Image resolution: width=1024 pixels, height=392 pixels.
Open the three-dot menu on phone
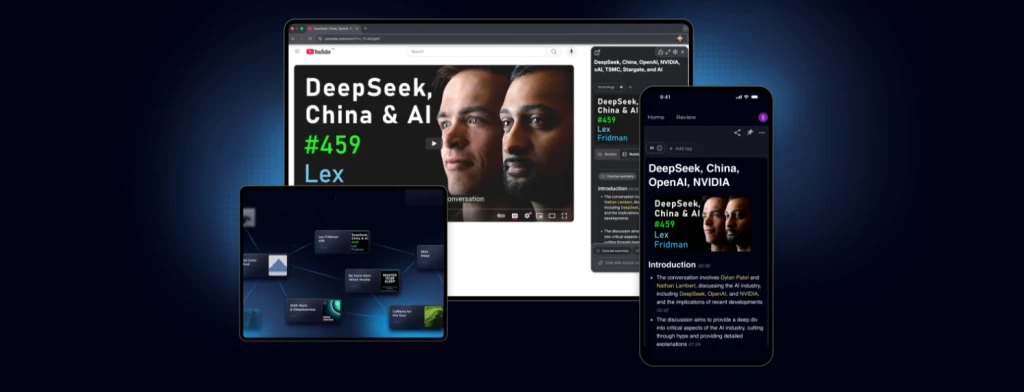[761, 133]
